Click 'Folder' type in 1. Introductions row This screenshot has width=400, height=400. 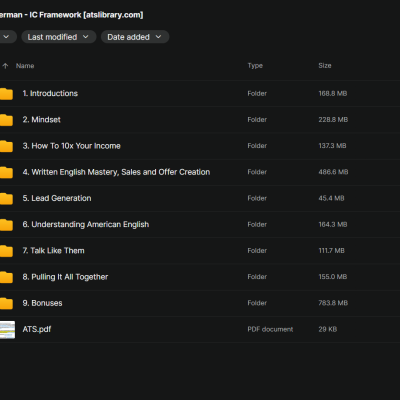[x=257, y=93]
